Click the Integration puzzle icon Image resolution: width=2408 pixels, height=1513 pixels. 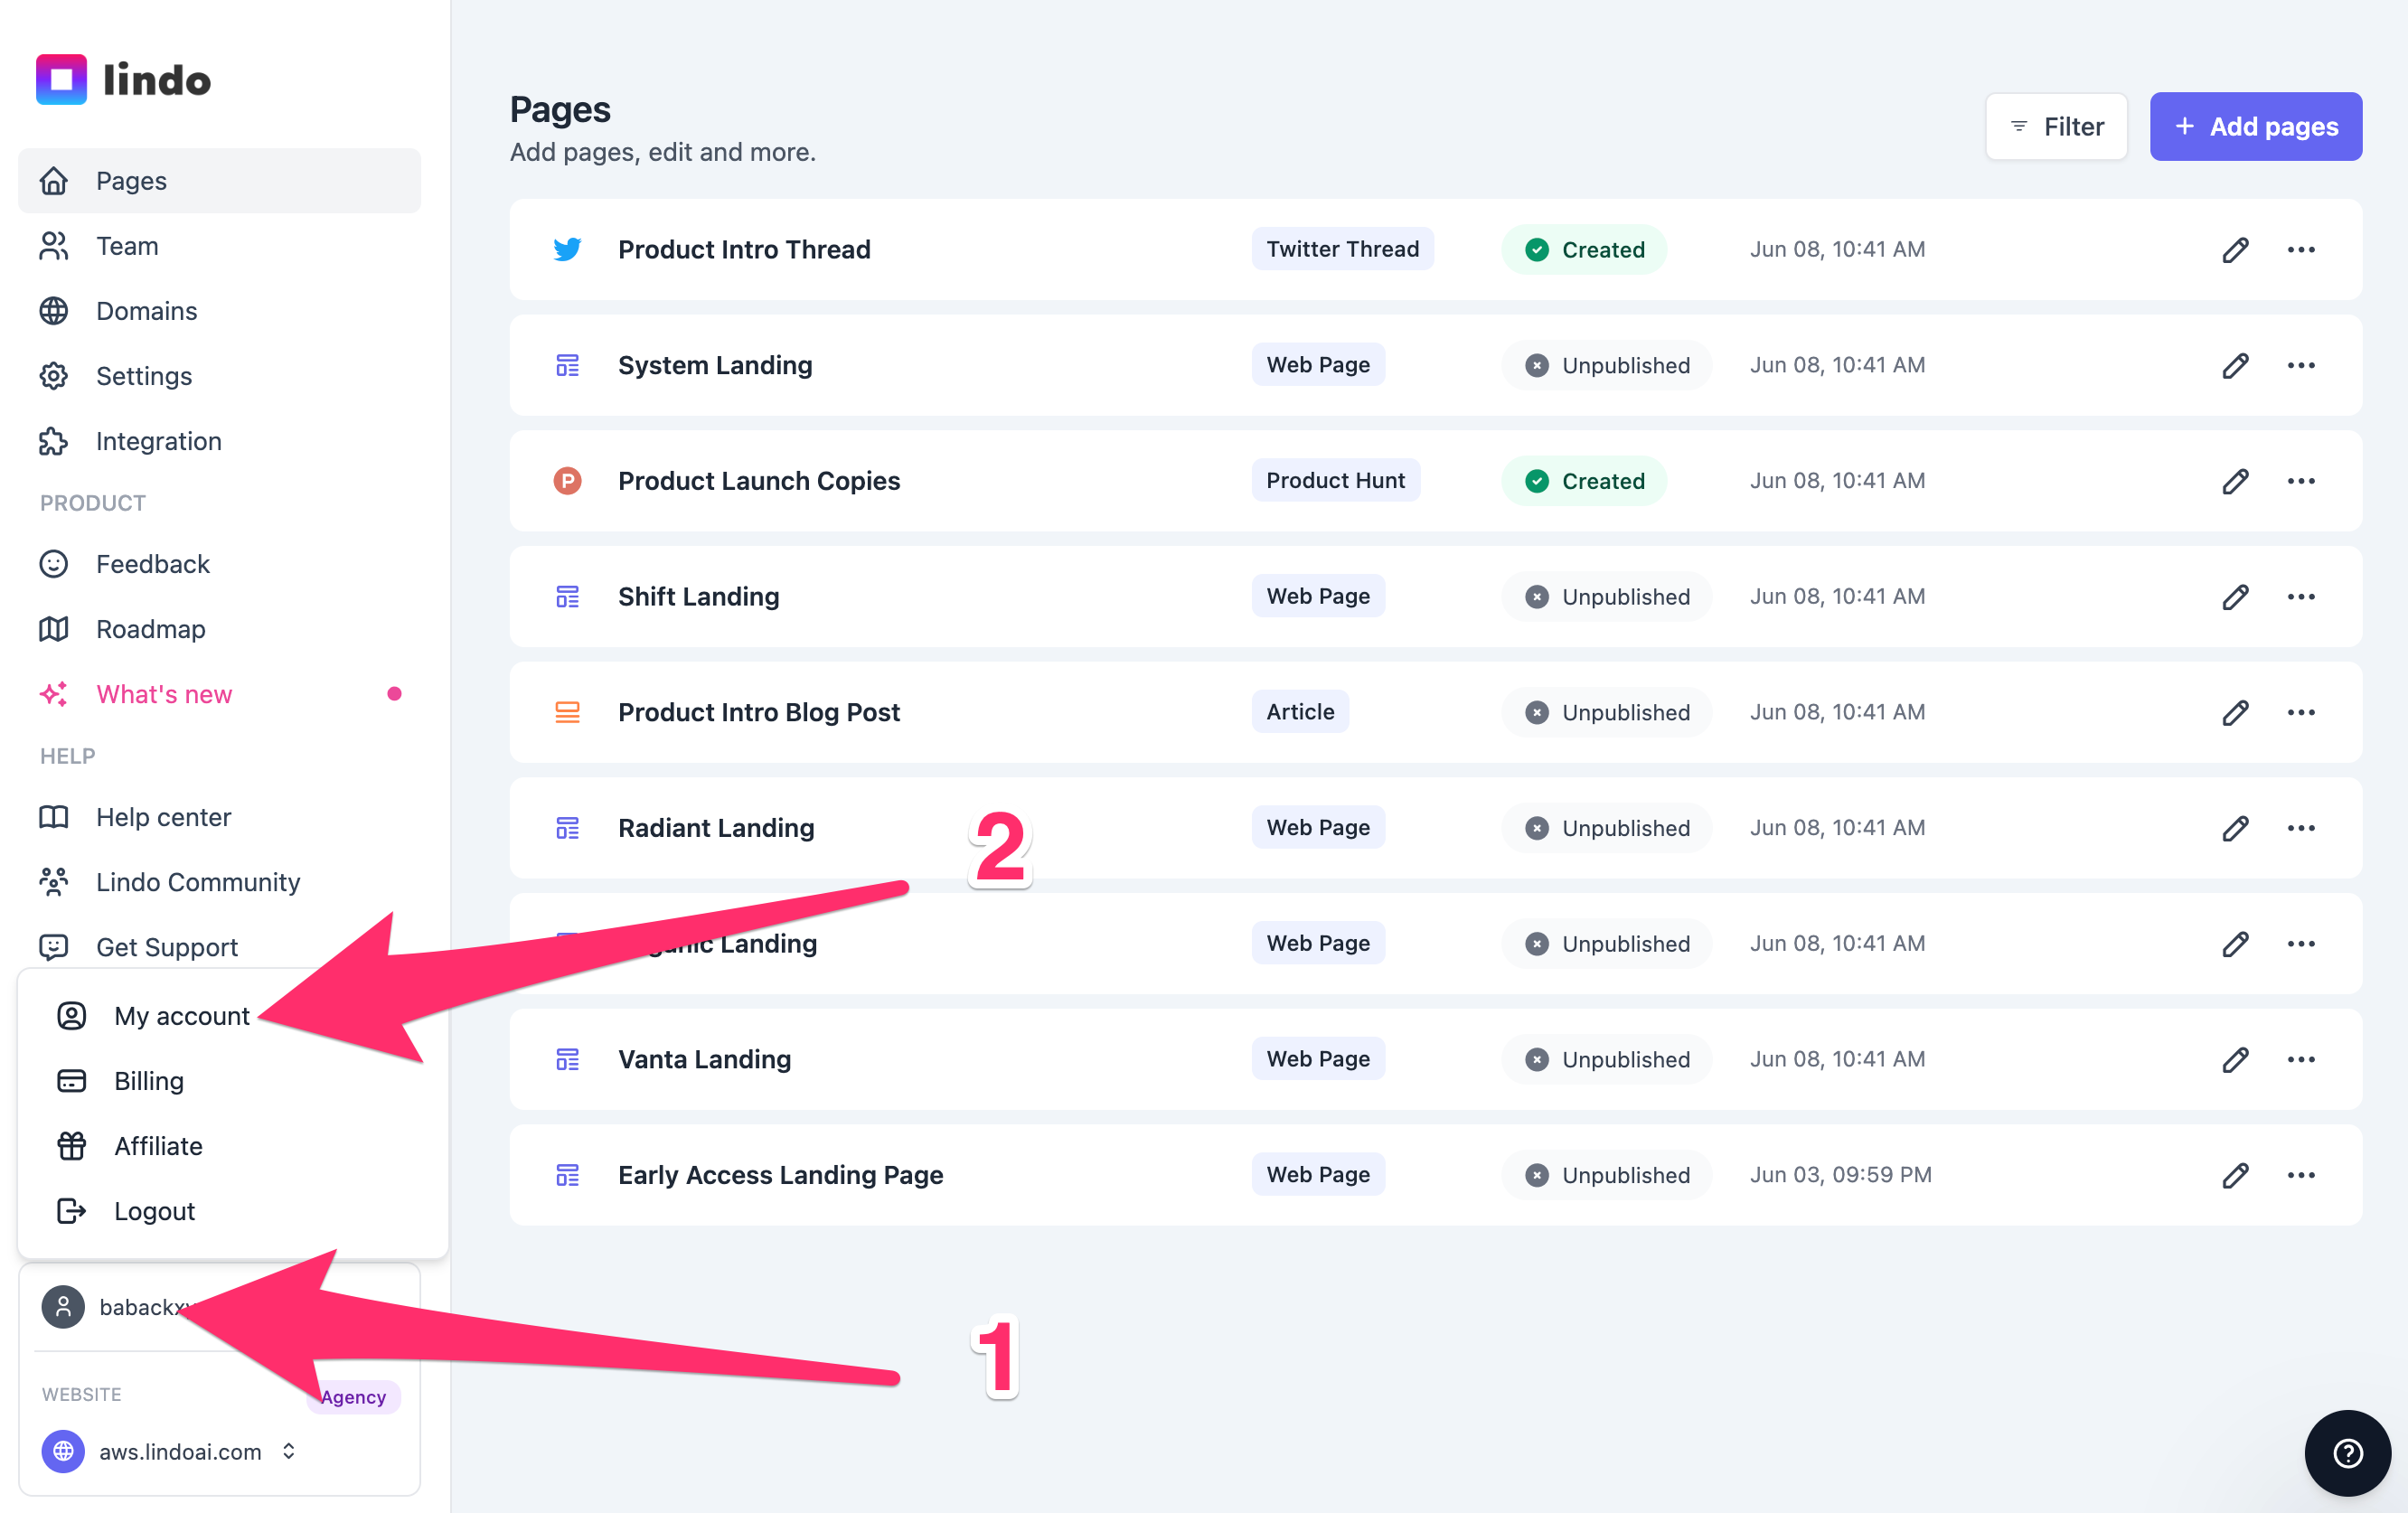point(54,441)
